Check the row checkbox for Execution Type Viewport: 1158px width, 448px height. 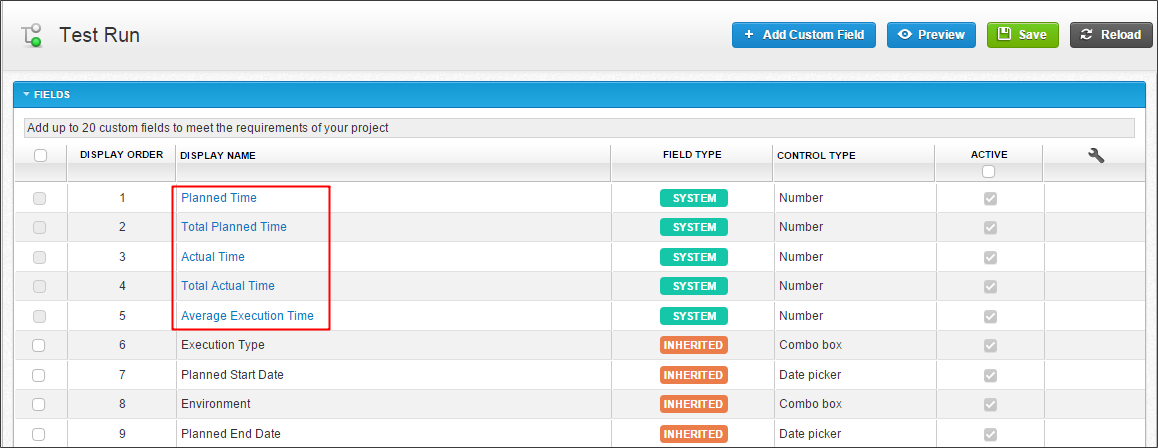tap(39, 346)
